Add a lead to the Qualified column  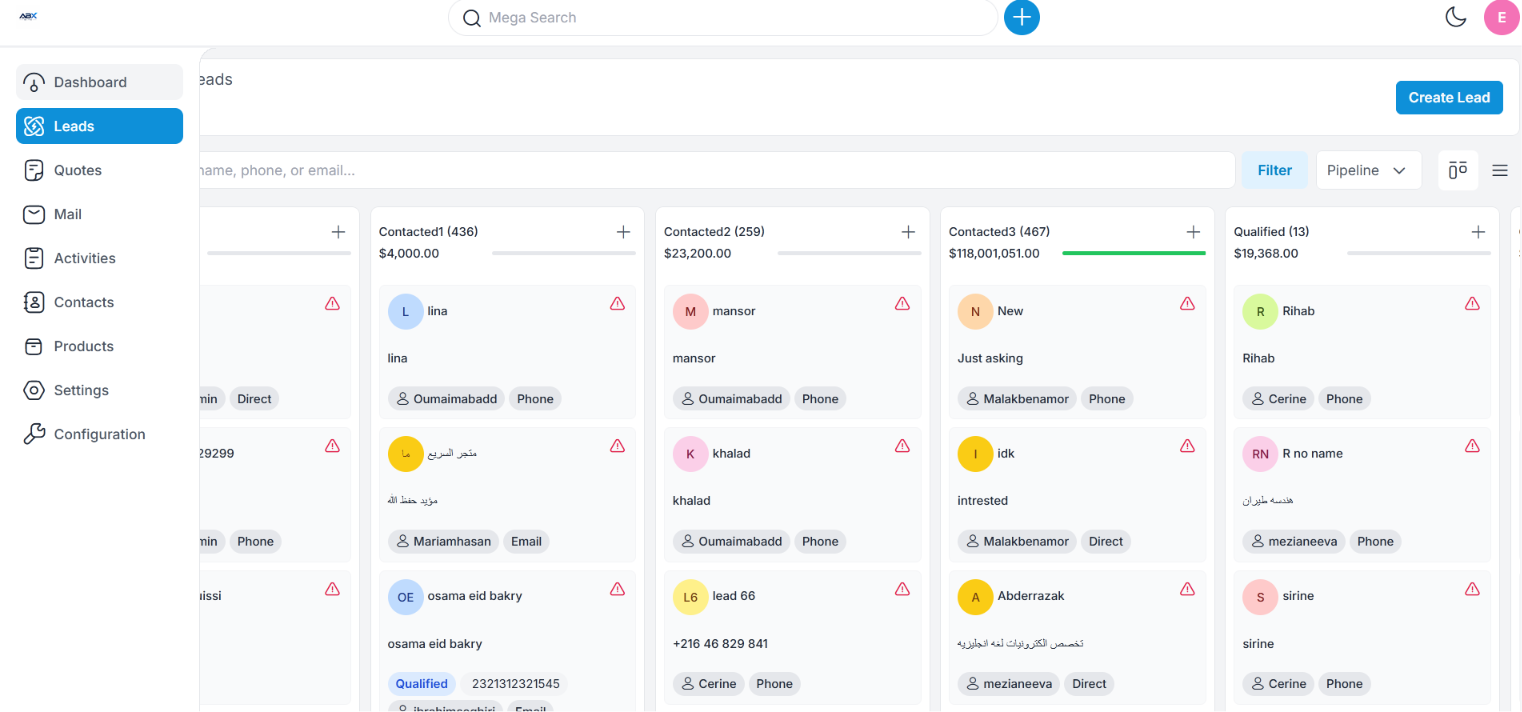point(1478,232)
